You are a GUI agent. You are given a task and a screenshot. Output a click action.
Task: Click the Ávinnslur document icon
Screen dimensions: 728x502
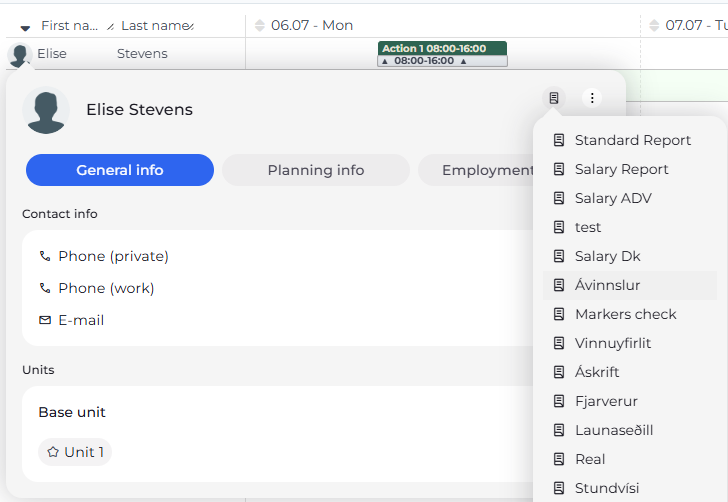pos(559,285)
